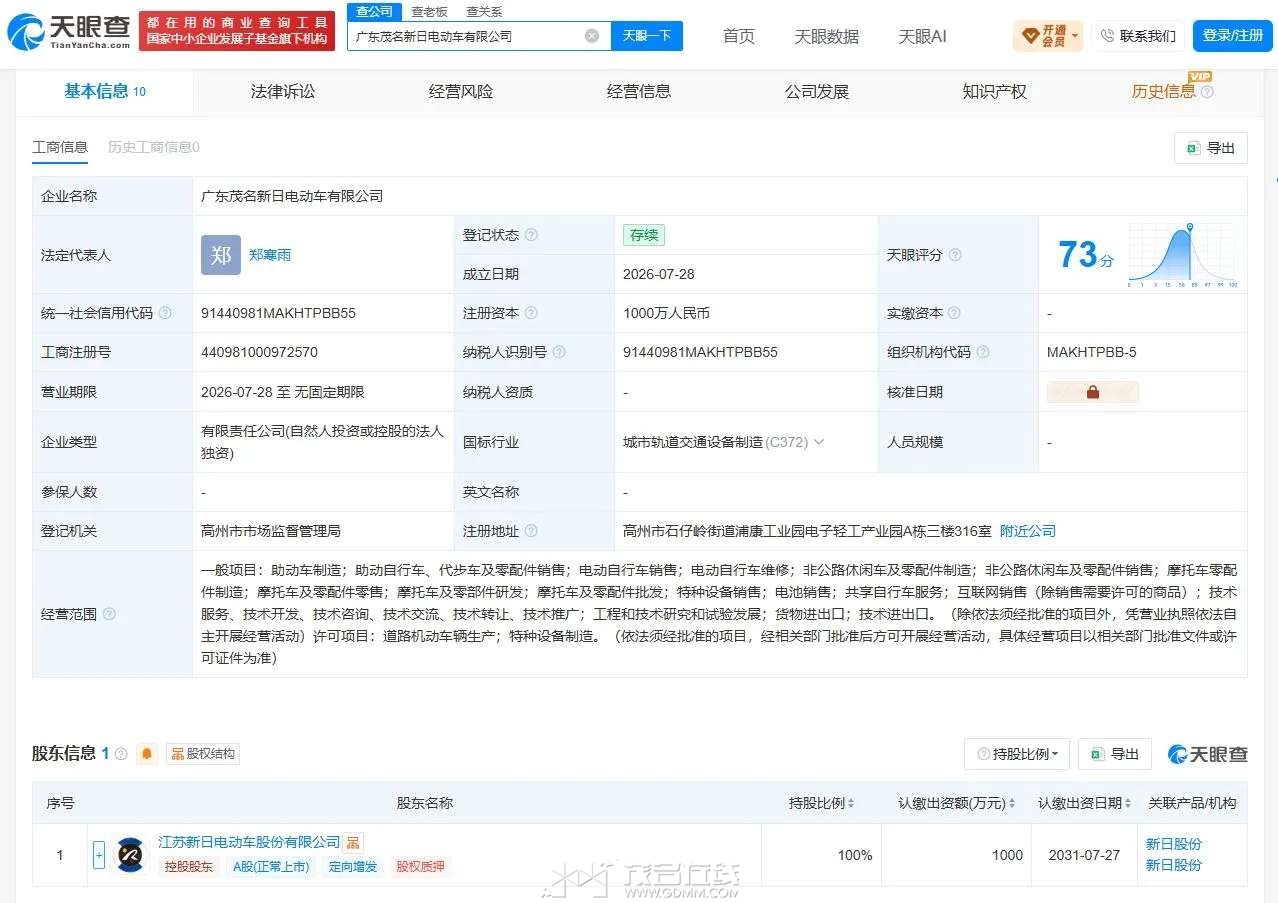
Task: Expand the shareholder row plus icon
Action: coord(98,855)
